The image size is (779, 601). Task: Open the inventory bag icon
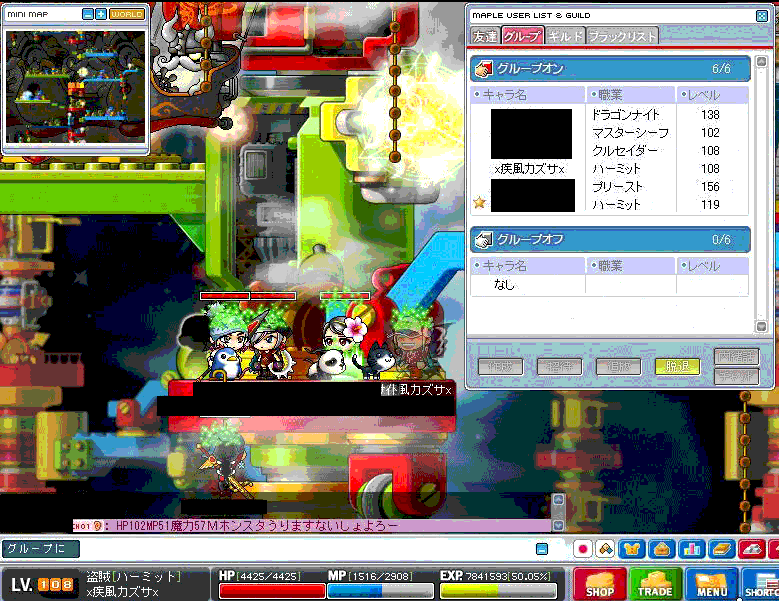coord(662,549)
